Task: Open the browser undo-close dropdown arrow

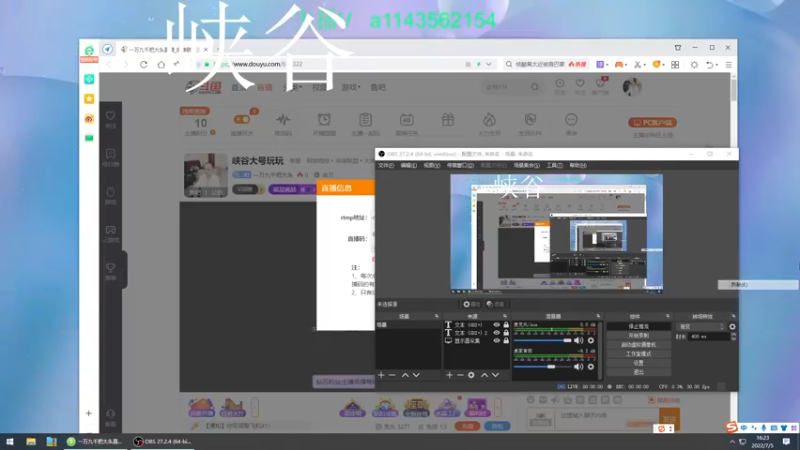Action: [x=717, y=65]
